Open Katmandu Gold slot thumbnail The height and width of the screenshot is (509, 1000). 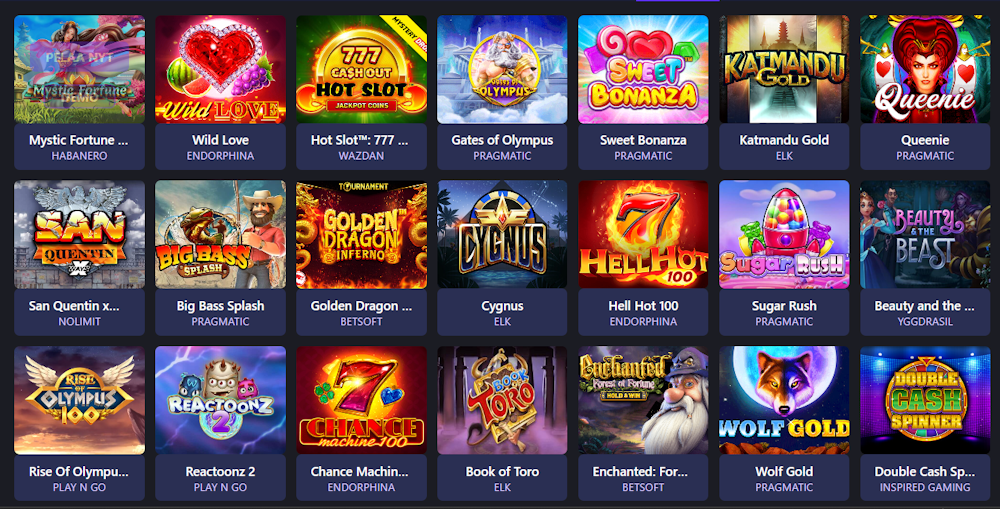click(x=784, y=70)
